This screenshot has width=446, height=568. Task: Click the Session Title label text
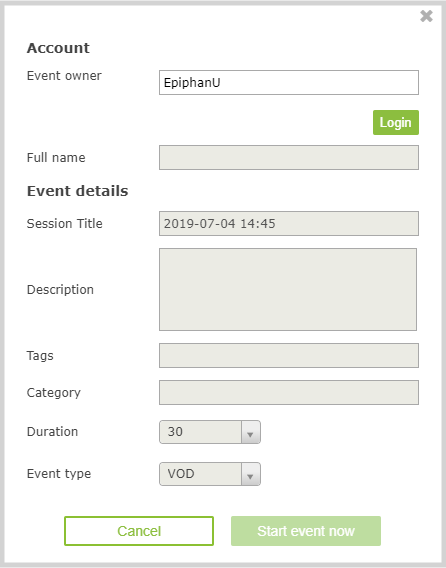click(64, 224)
